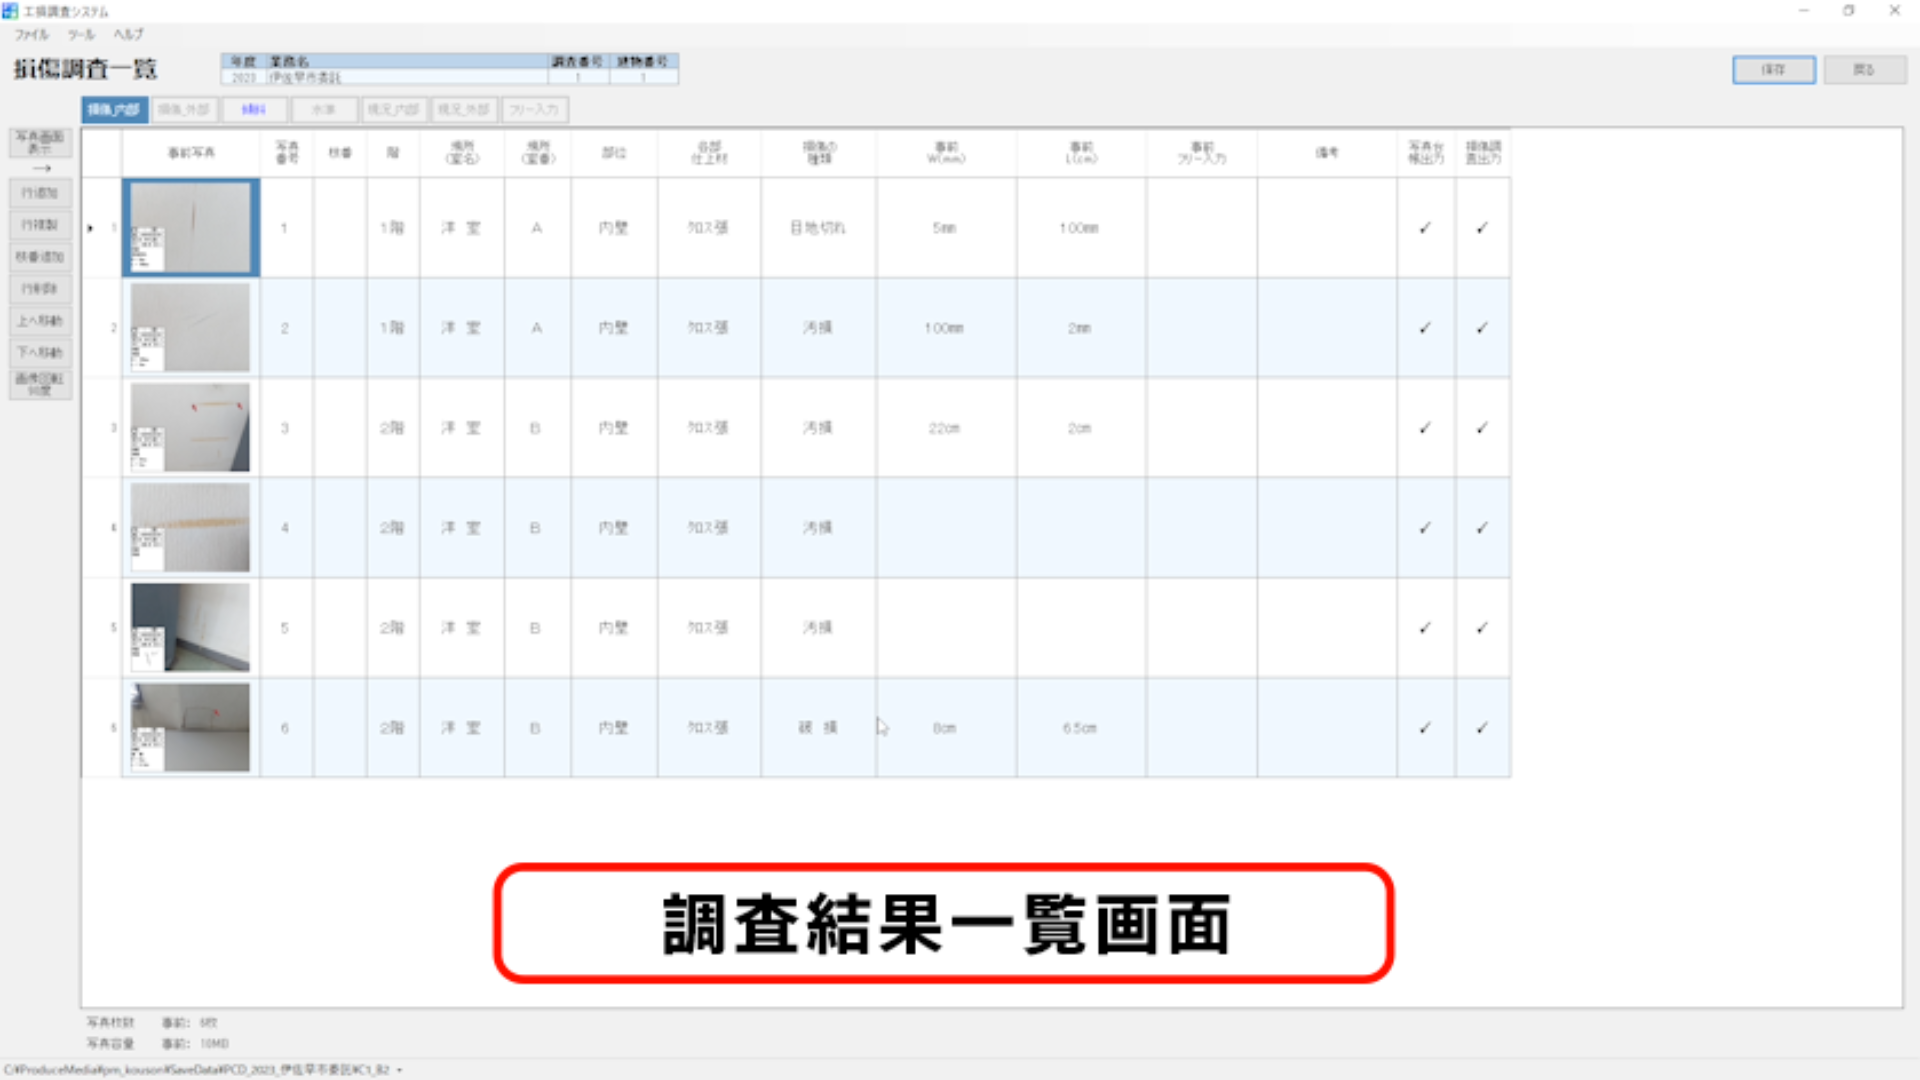Toggle 損傷調書出力 checkmark in row 3
Viewport: 1920px width, 1080px height.
pos(1482,428)
